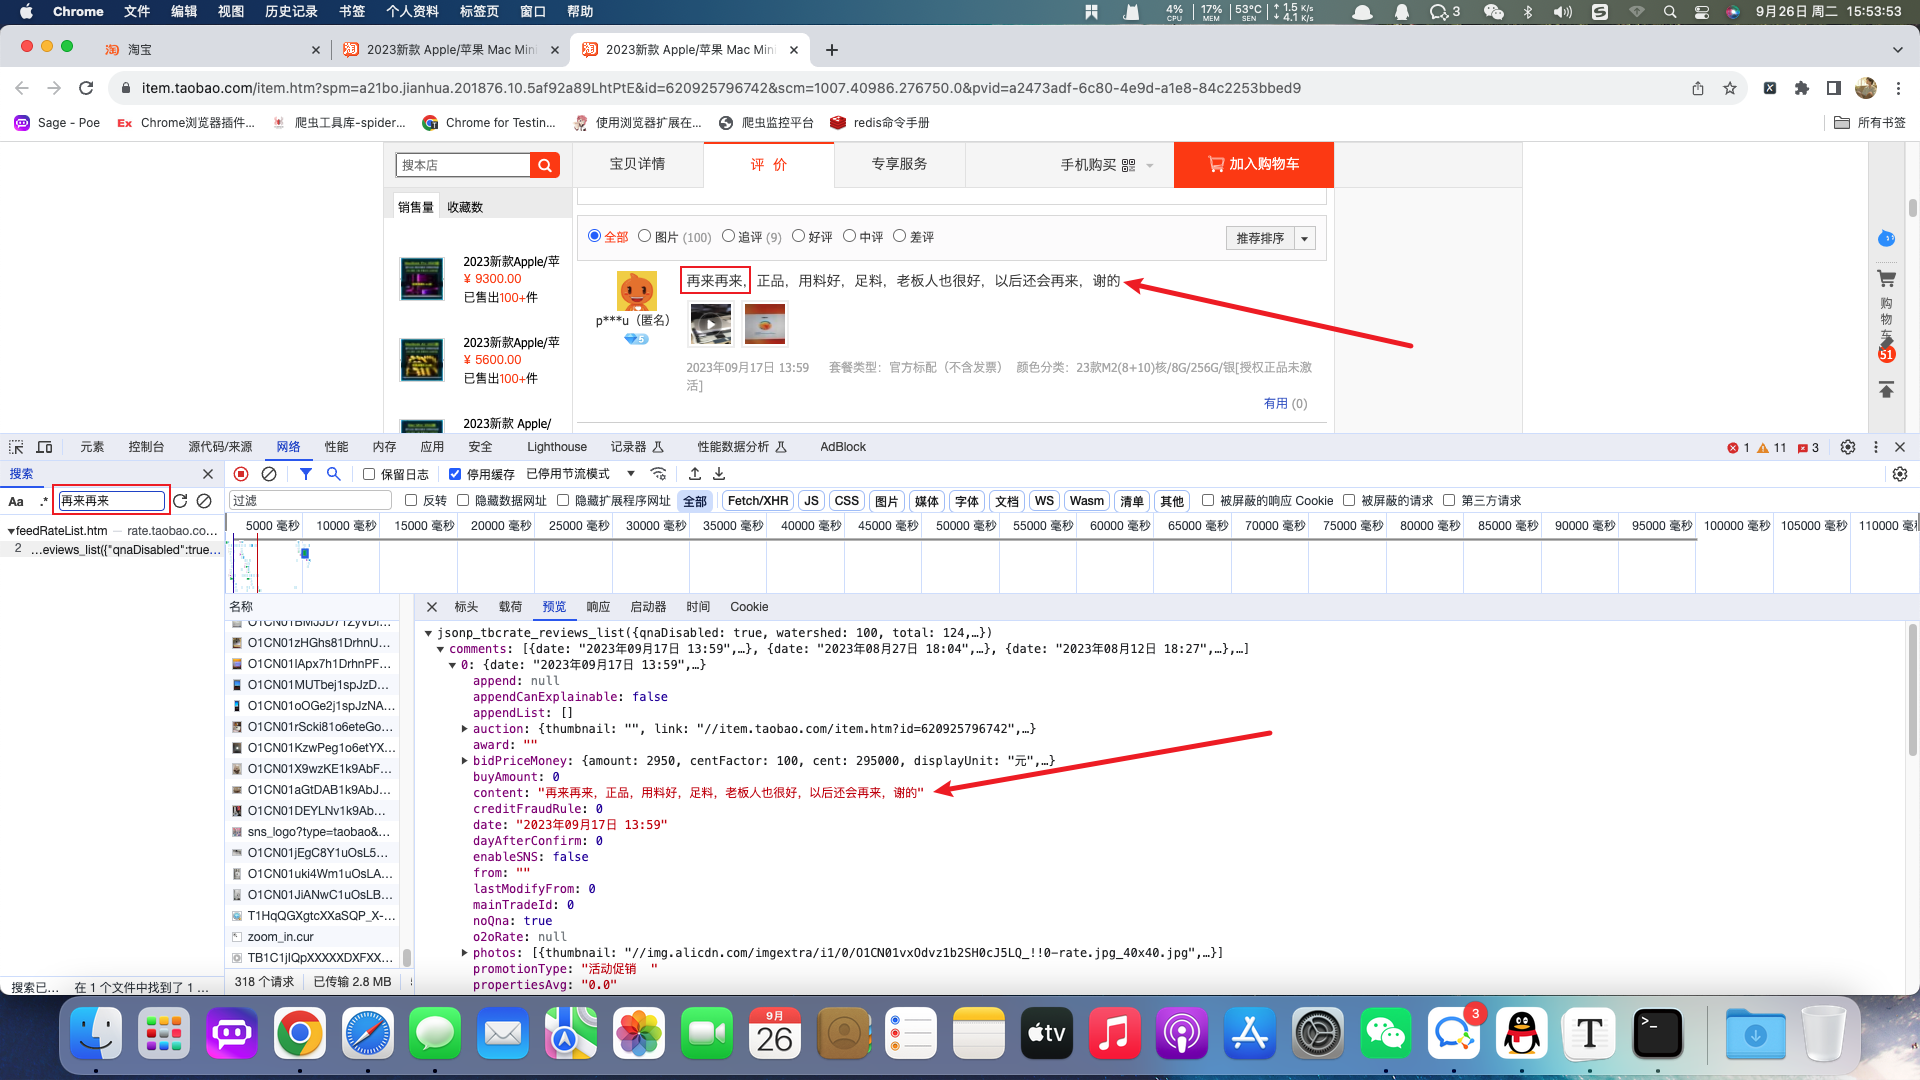Refresh the search results in the search panel
The width and height of the screenshot is (1920, 1080).
pos(180,501)
